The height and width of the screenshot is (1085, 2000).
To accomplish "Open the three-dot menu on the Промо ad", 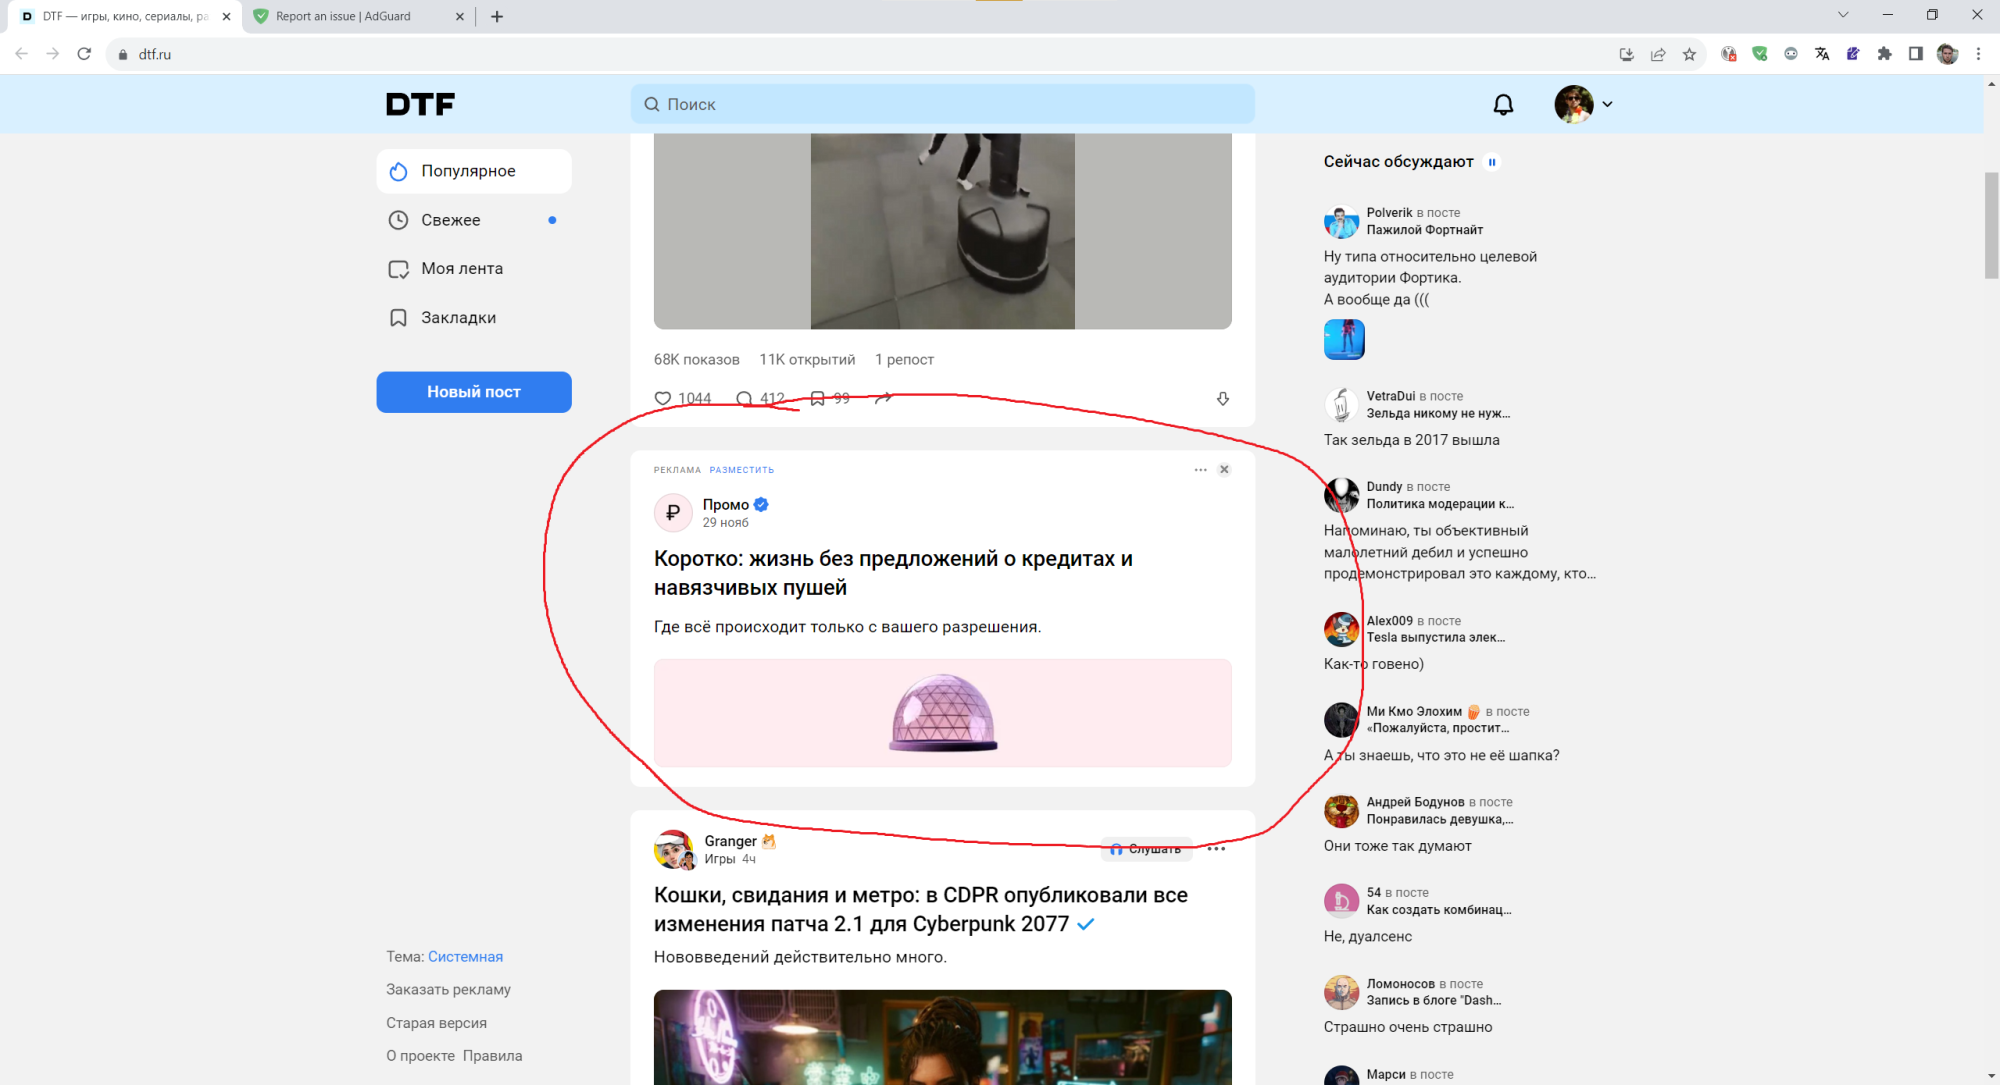I will pos(1200,469).
